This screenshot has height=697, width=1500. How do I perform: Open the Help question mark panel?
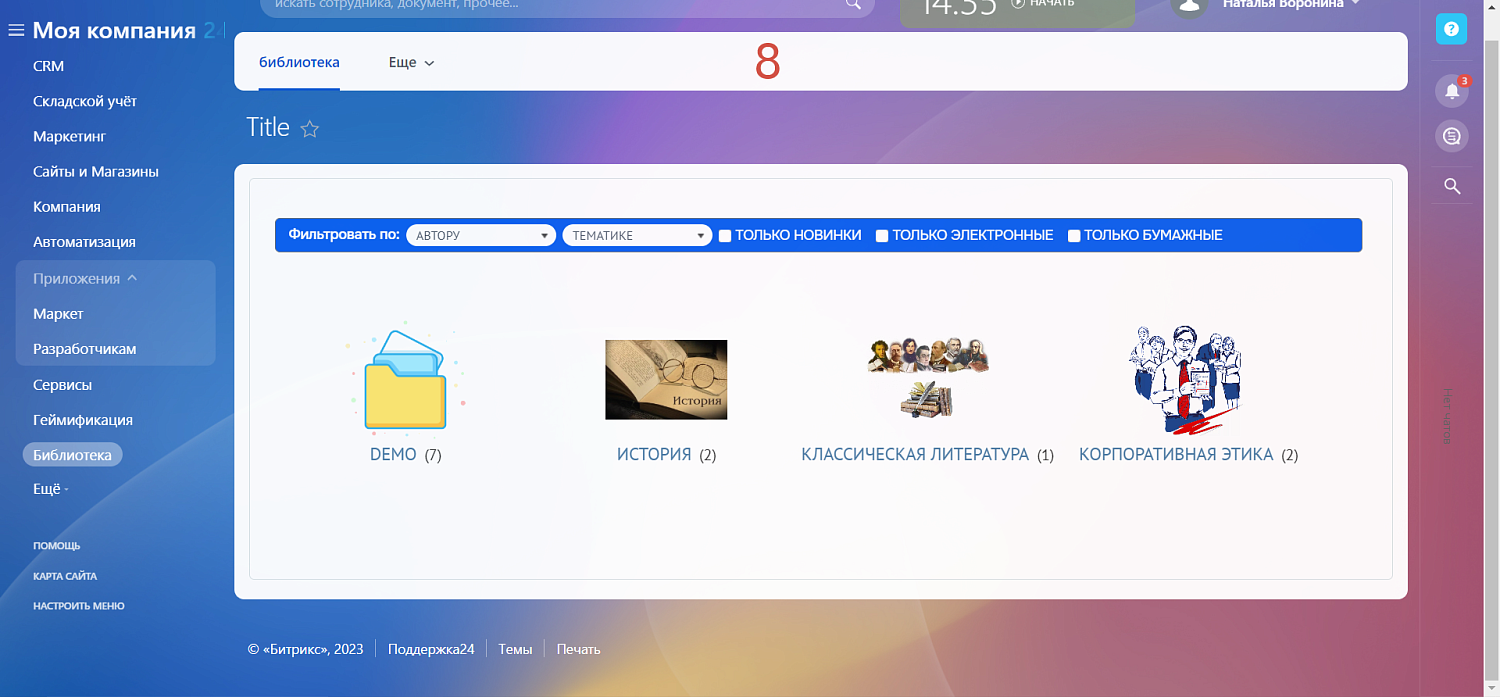point(1451,29)
